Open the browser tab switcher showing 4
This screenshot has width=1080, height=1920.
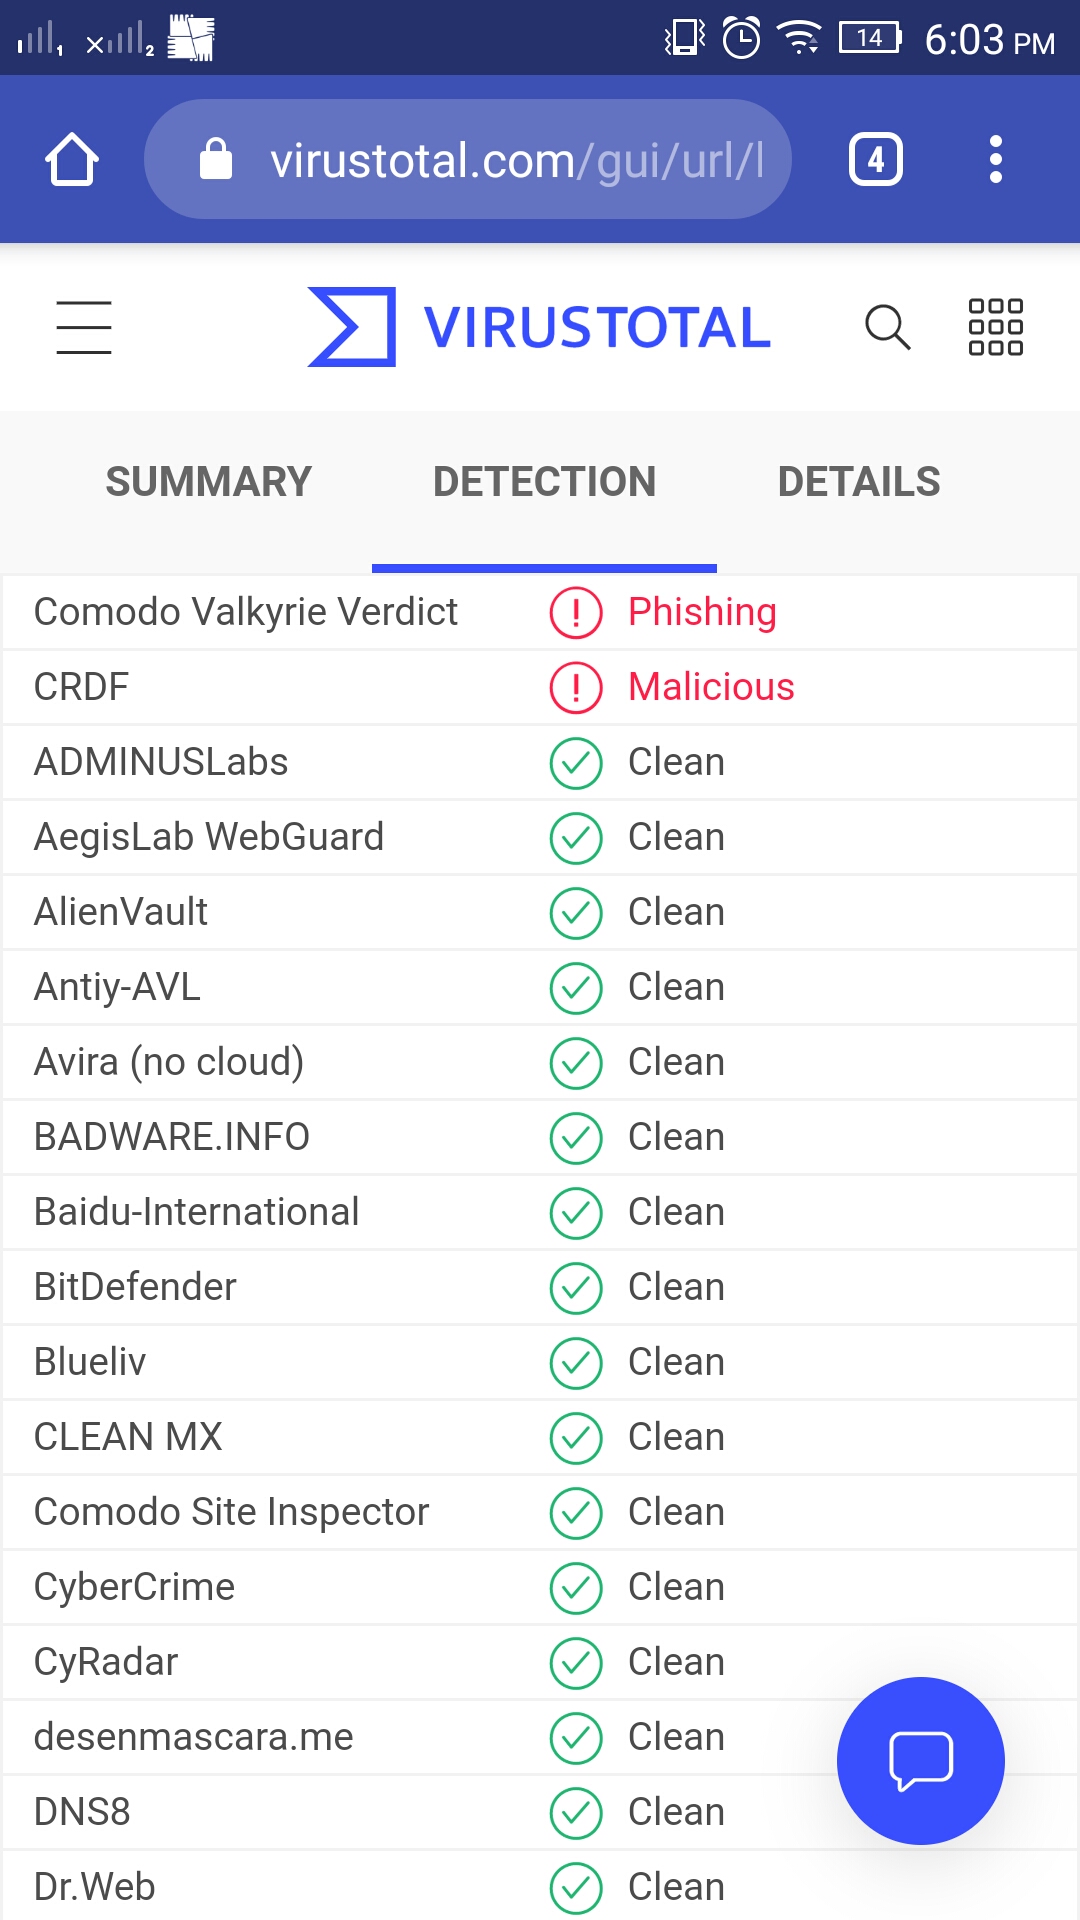[x=875, y=159]
